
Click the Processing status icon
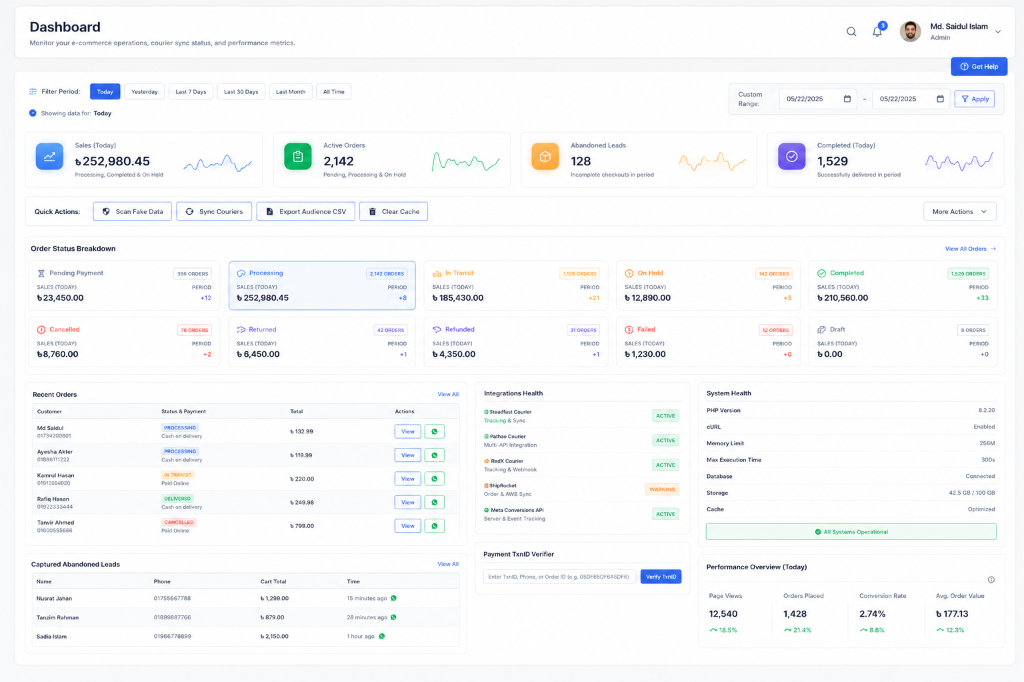(241, 273)
